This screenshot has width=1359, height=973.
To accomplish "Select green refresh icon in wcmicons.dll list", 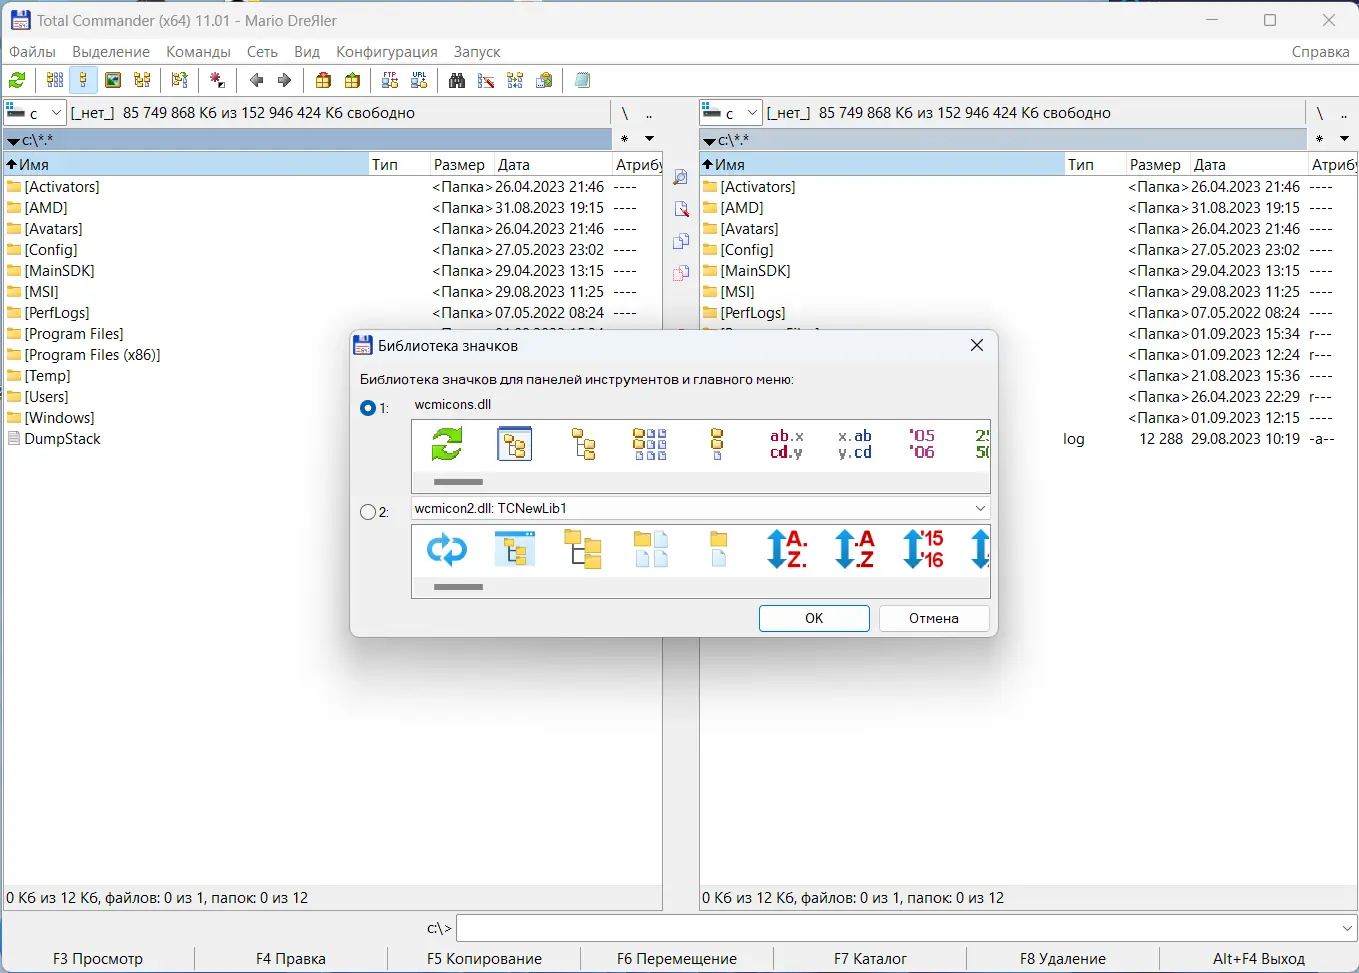I will 447,443.
